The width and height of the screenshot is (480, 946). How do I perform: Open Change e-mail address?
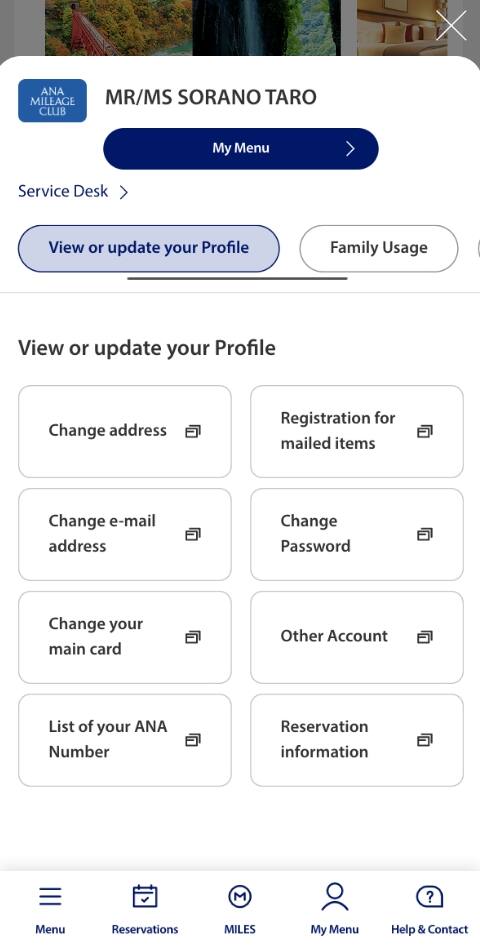125,535
